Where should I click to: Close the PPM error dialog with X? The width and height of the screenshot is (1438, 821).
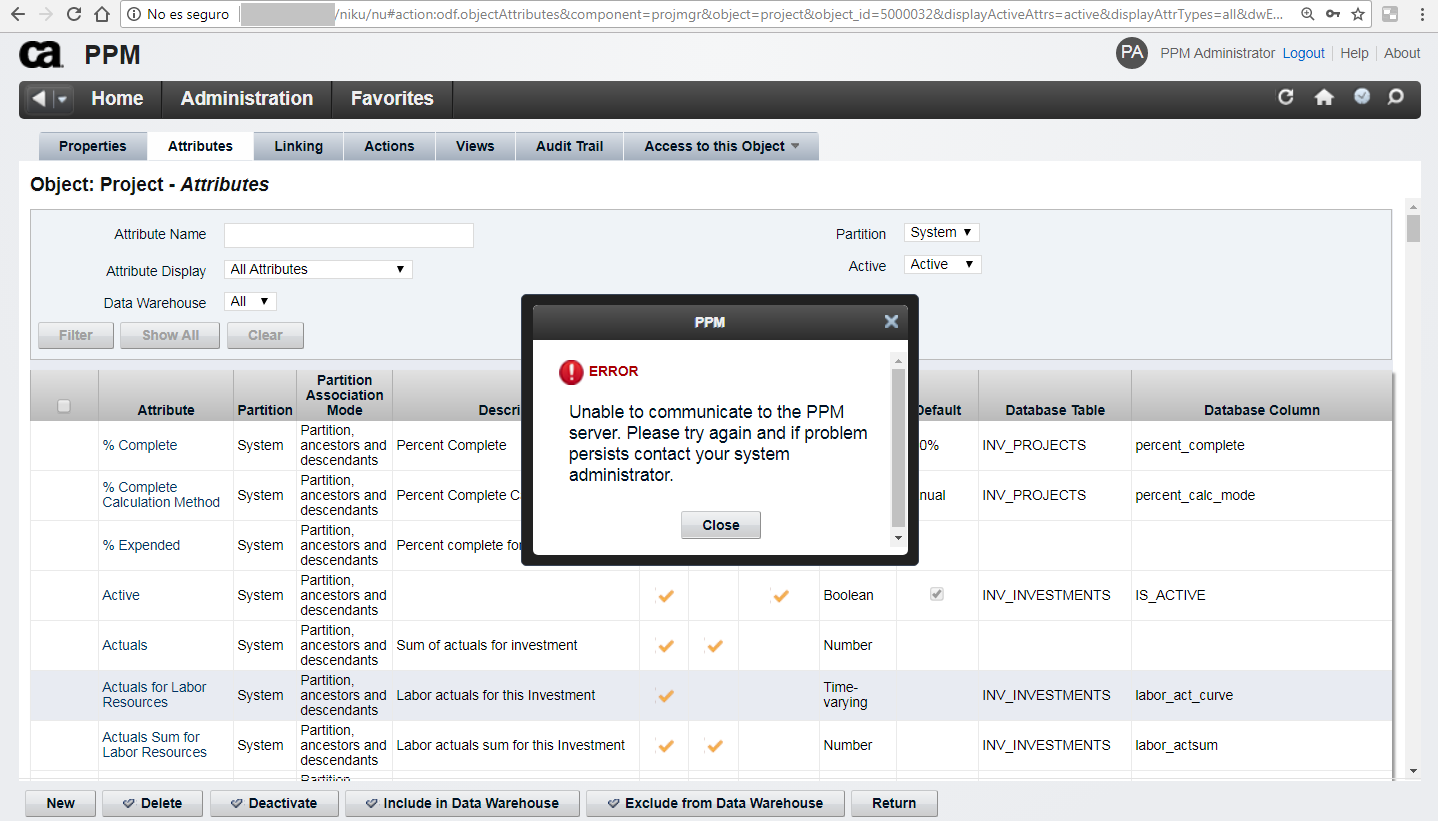pos(891,322)
